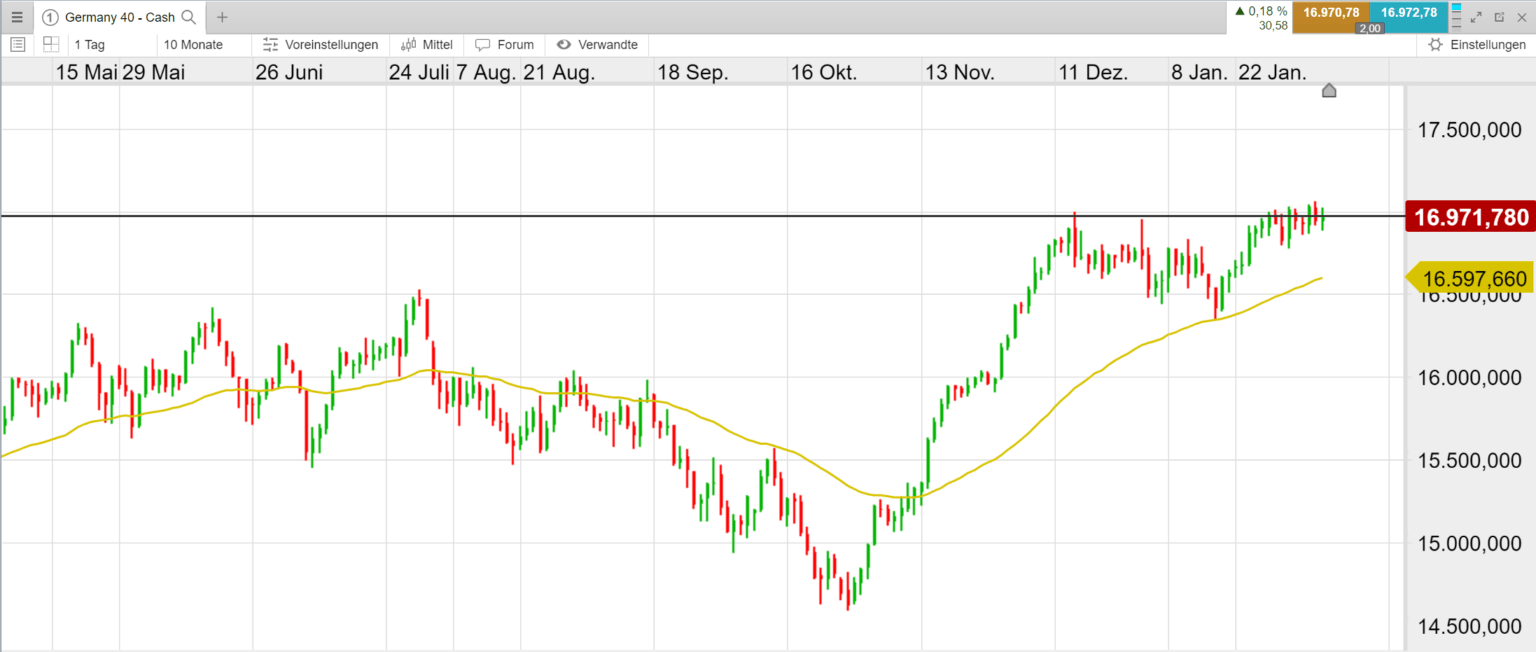
Task: Click the Verwandte eye icon
Action: click(566, 44)
